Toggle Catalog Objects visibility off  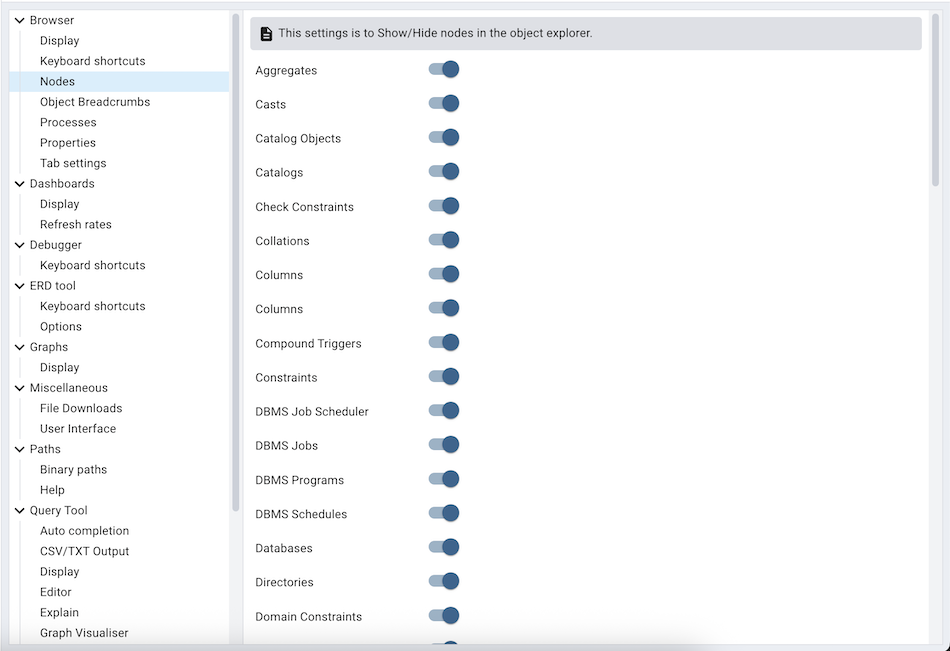[x=443, y=137]
